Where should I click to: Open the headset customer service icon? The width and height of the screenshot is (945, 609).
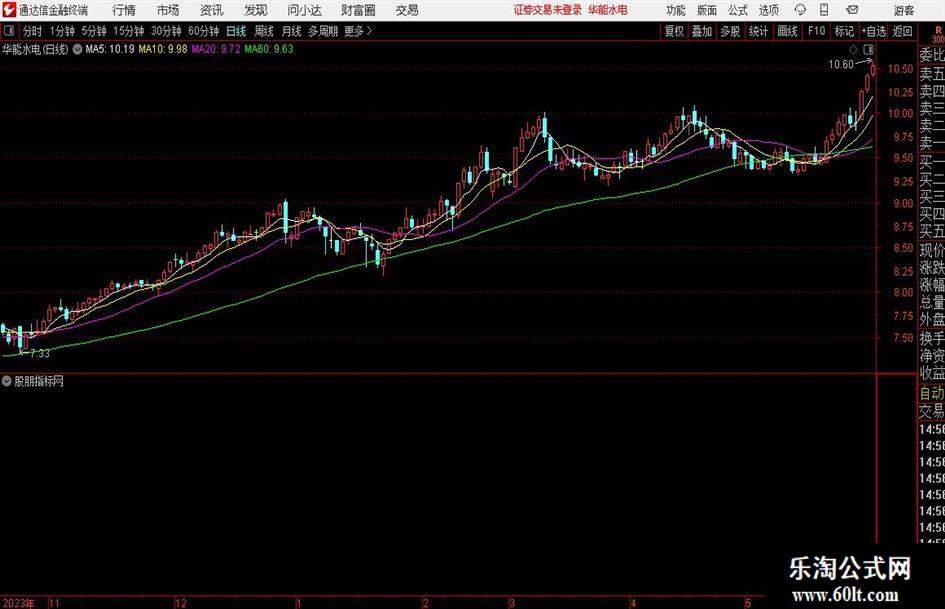[x=800, y=10]
